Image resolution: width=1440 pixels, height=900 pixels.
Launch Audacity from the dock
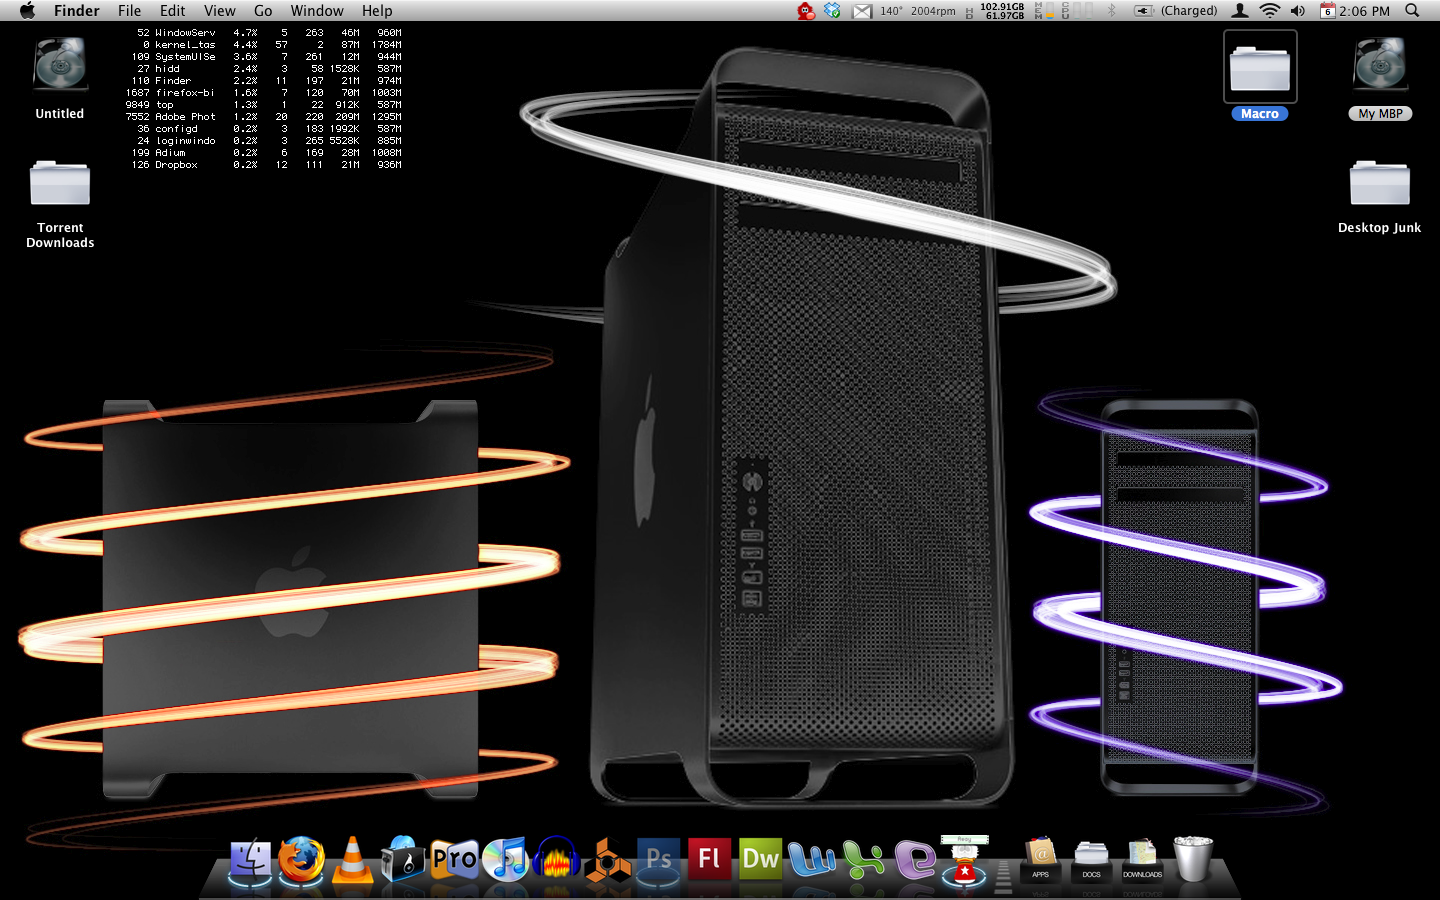[556, 860]
